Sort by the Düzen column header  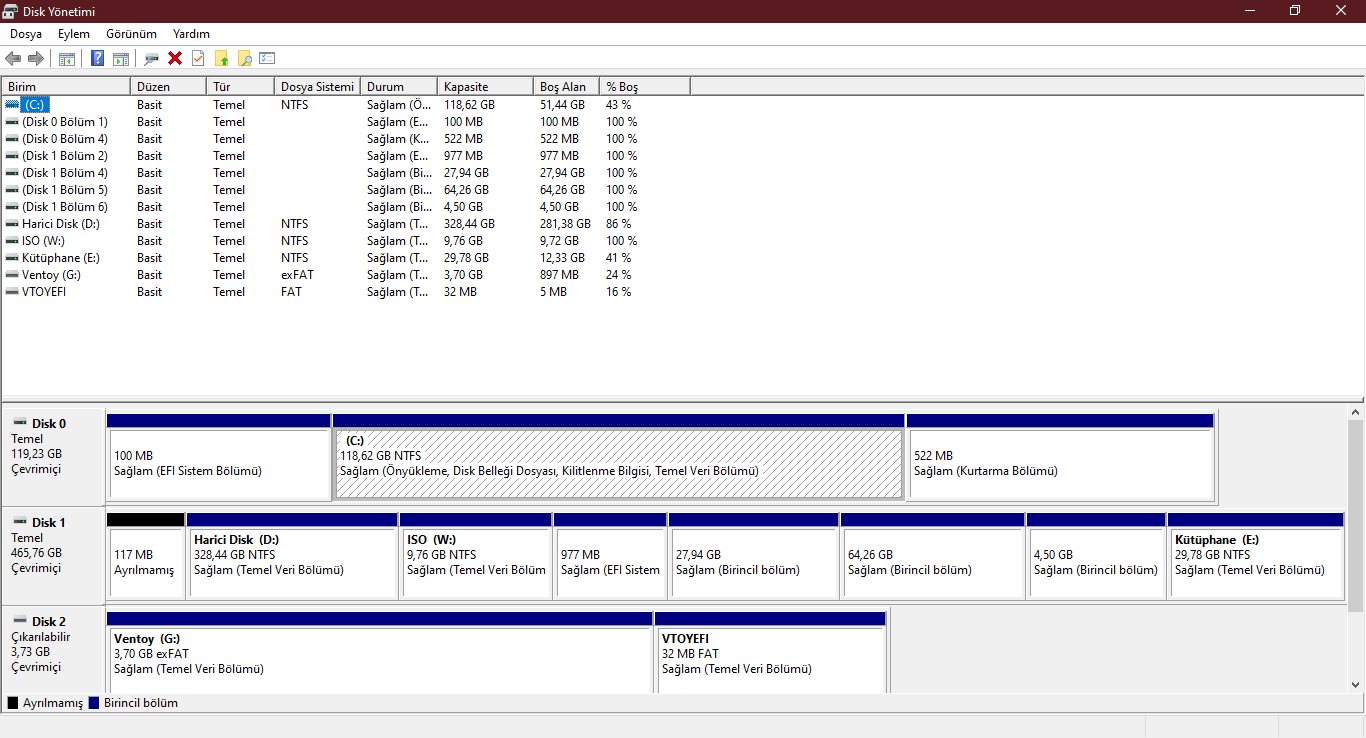(168, 87)
